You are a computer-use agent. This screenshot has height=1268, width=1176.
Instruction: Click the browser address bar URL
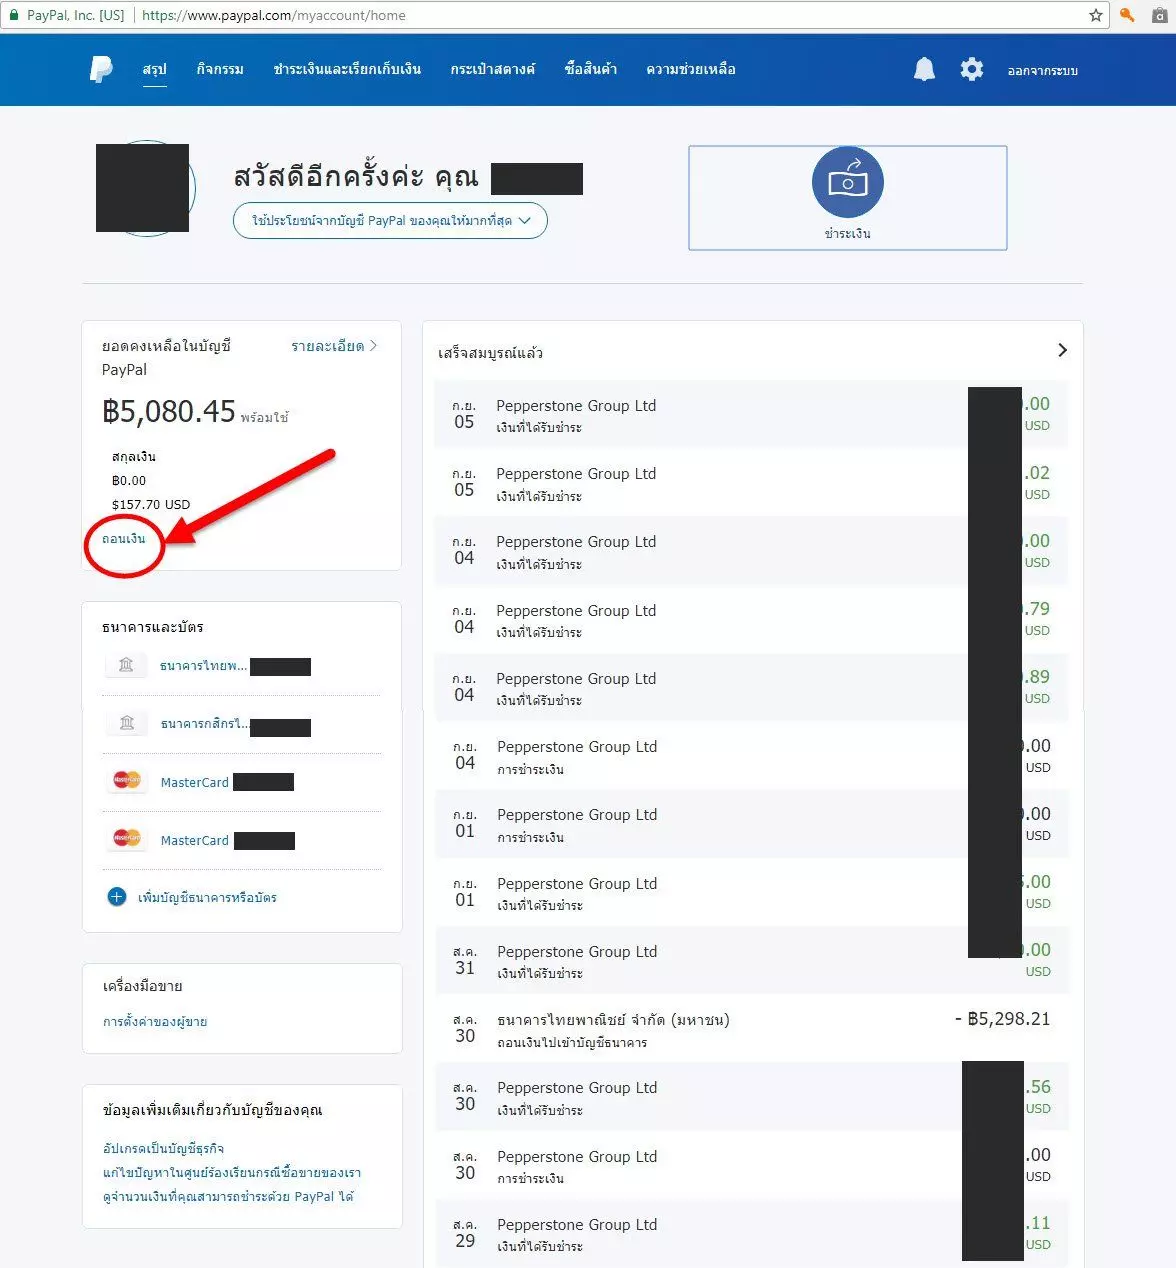[x=273, y=15]
